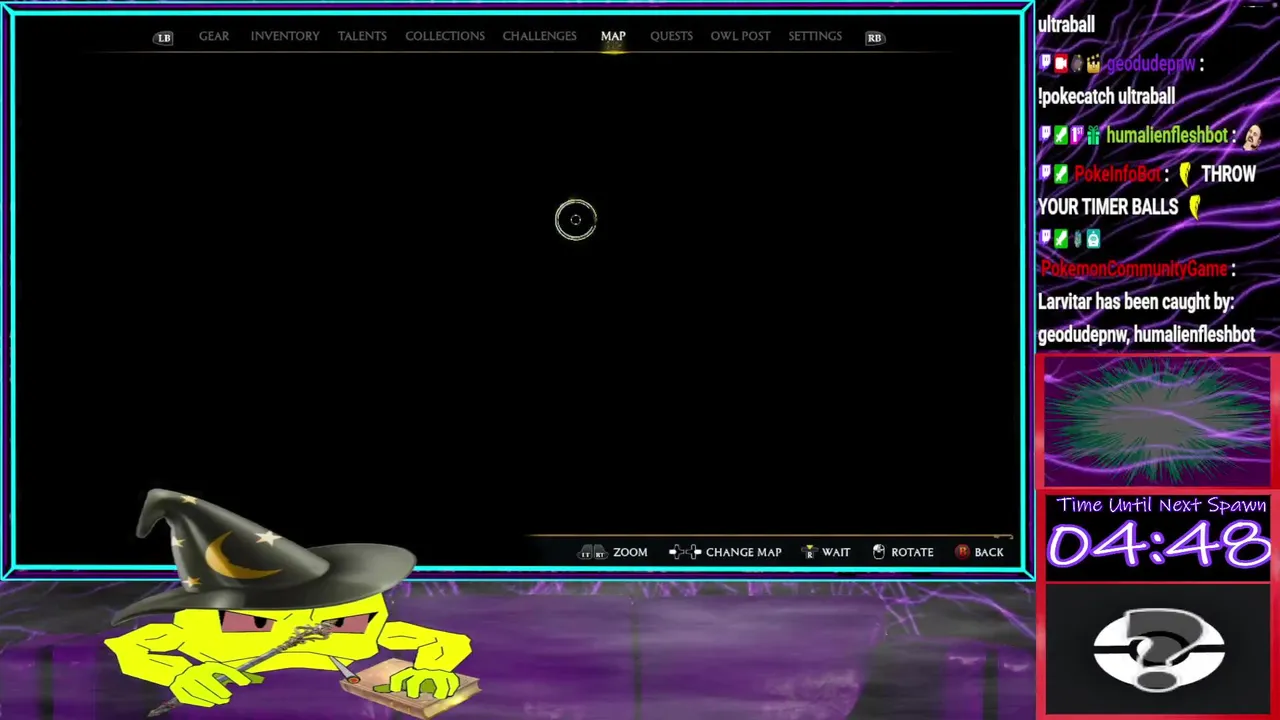The image size is (1280, 720).
Task: Click the 'THROW YOUR TIMER BALLS' message
Action: [1147, 190]
